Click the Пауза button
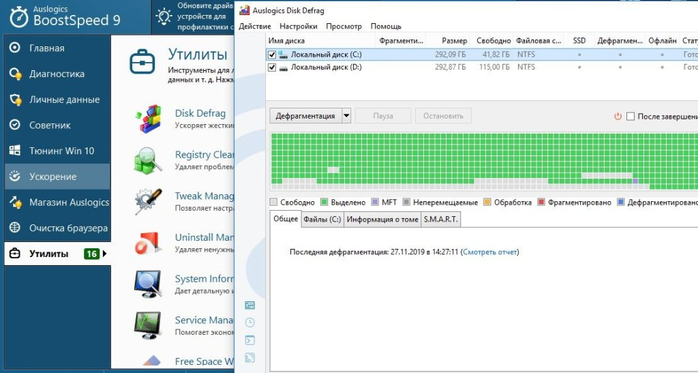Screen dimensions: 698x373 click(383, 116)
